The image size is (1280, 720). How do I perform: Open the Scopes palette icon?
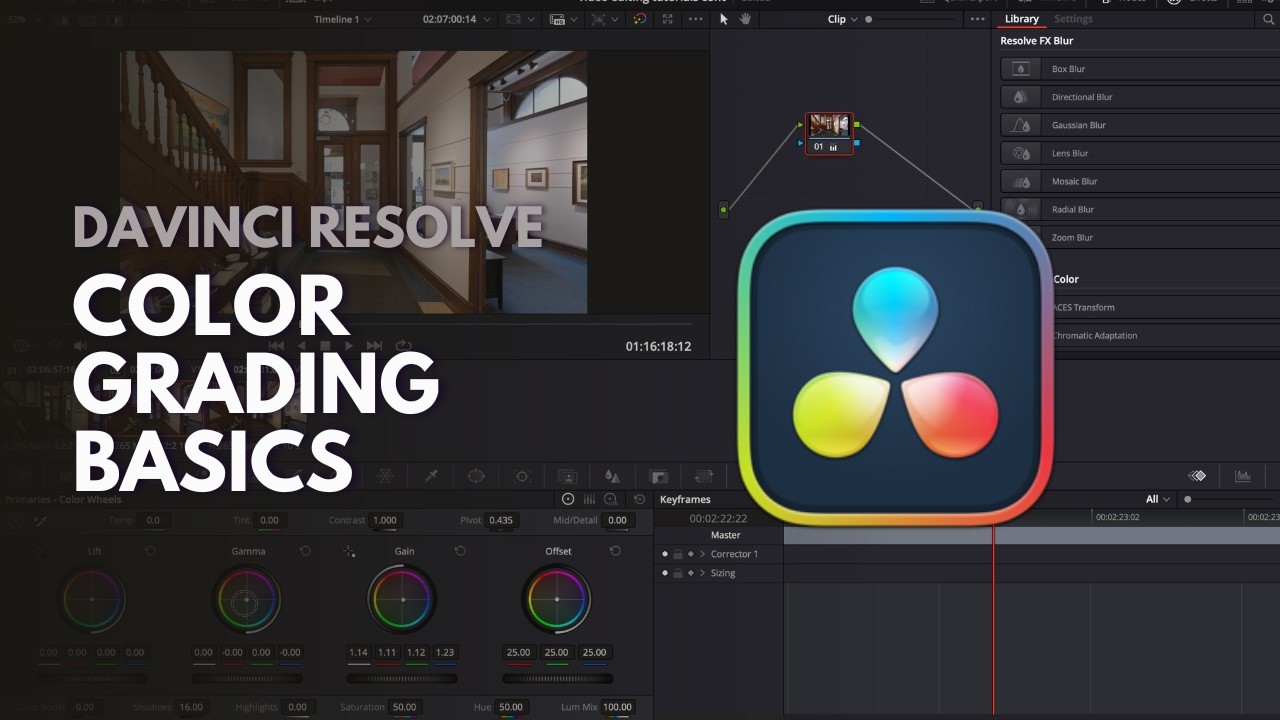pos(1243,476)
